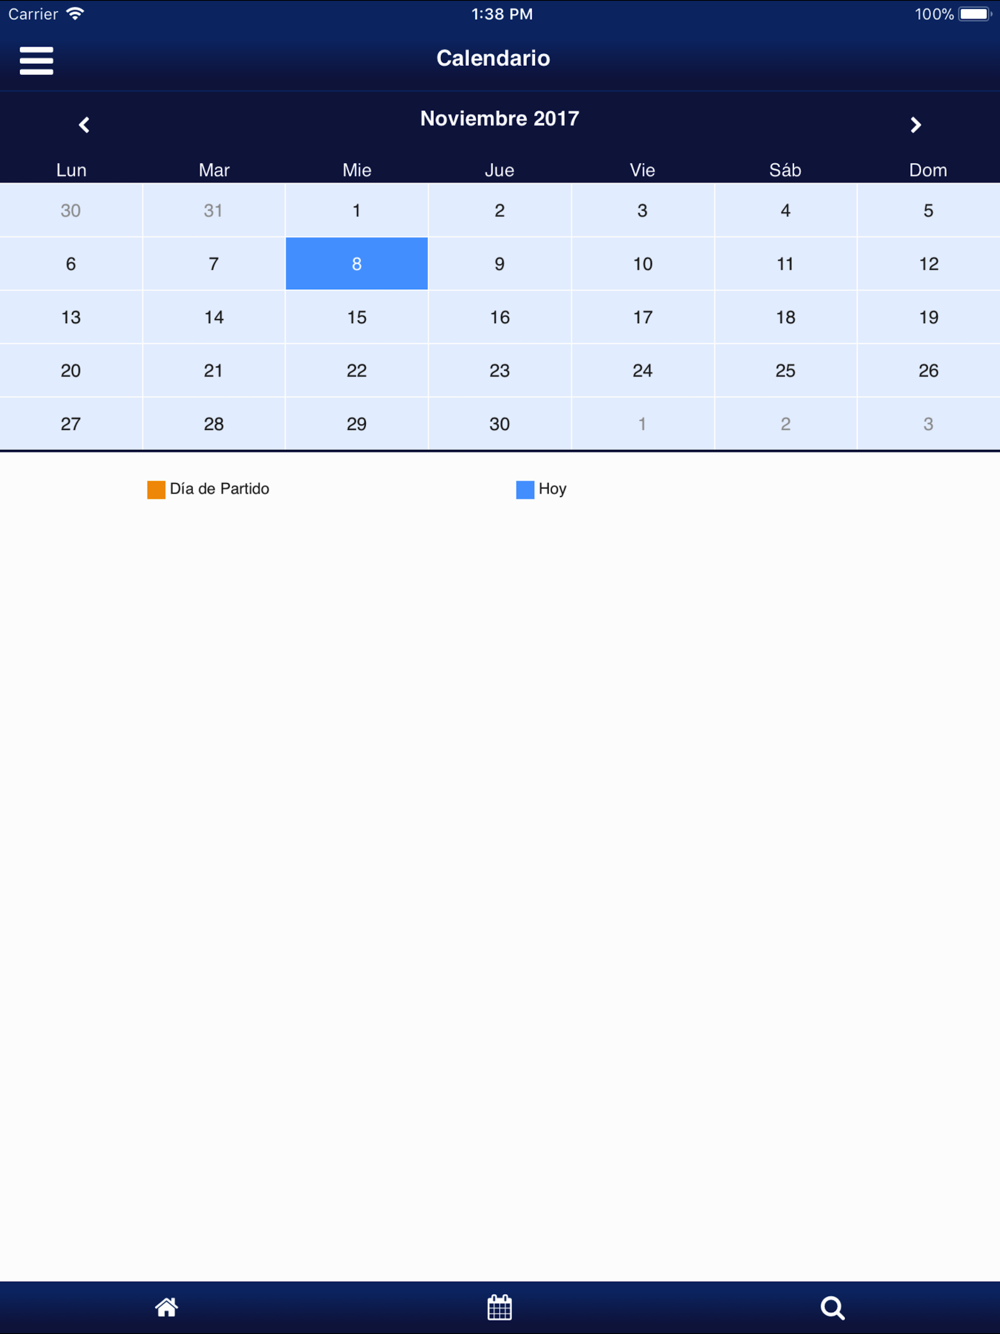Tap the Wi-Fi icon in status bar
The height and width of the screenshot is (1334, 1000).
pyautogui.click(x=75, y=14)
